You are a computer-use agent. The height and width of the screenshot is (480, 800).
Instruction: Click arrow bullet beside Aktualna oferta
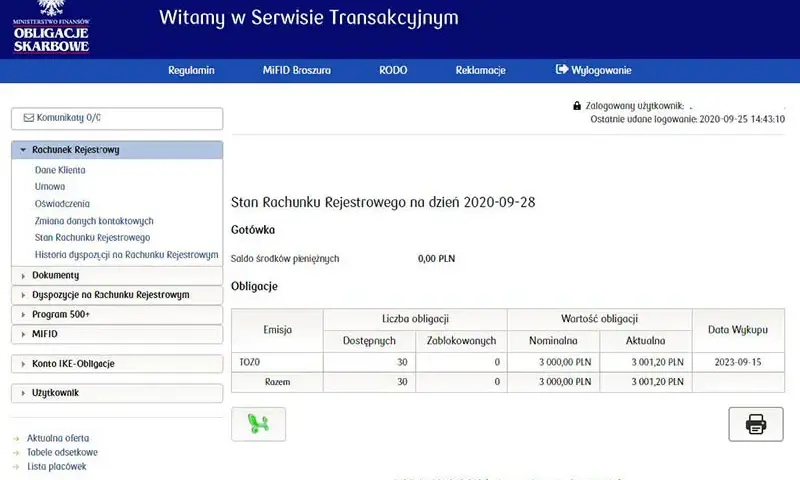16,439
